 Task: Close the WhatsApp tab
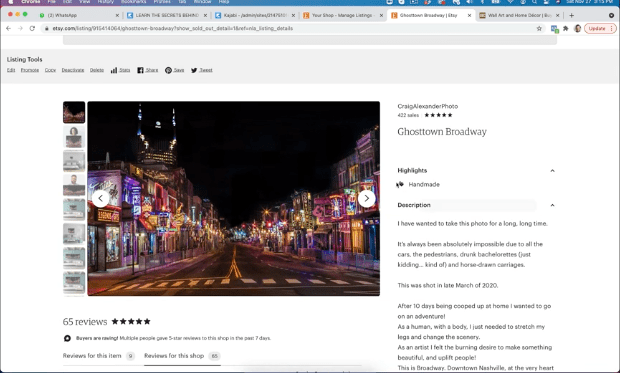[x=117, y=15]
